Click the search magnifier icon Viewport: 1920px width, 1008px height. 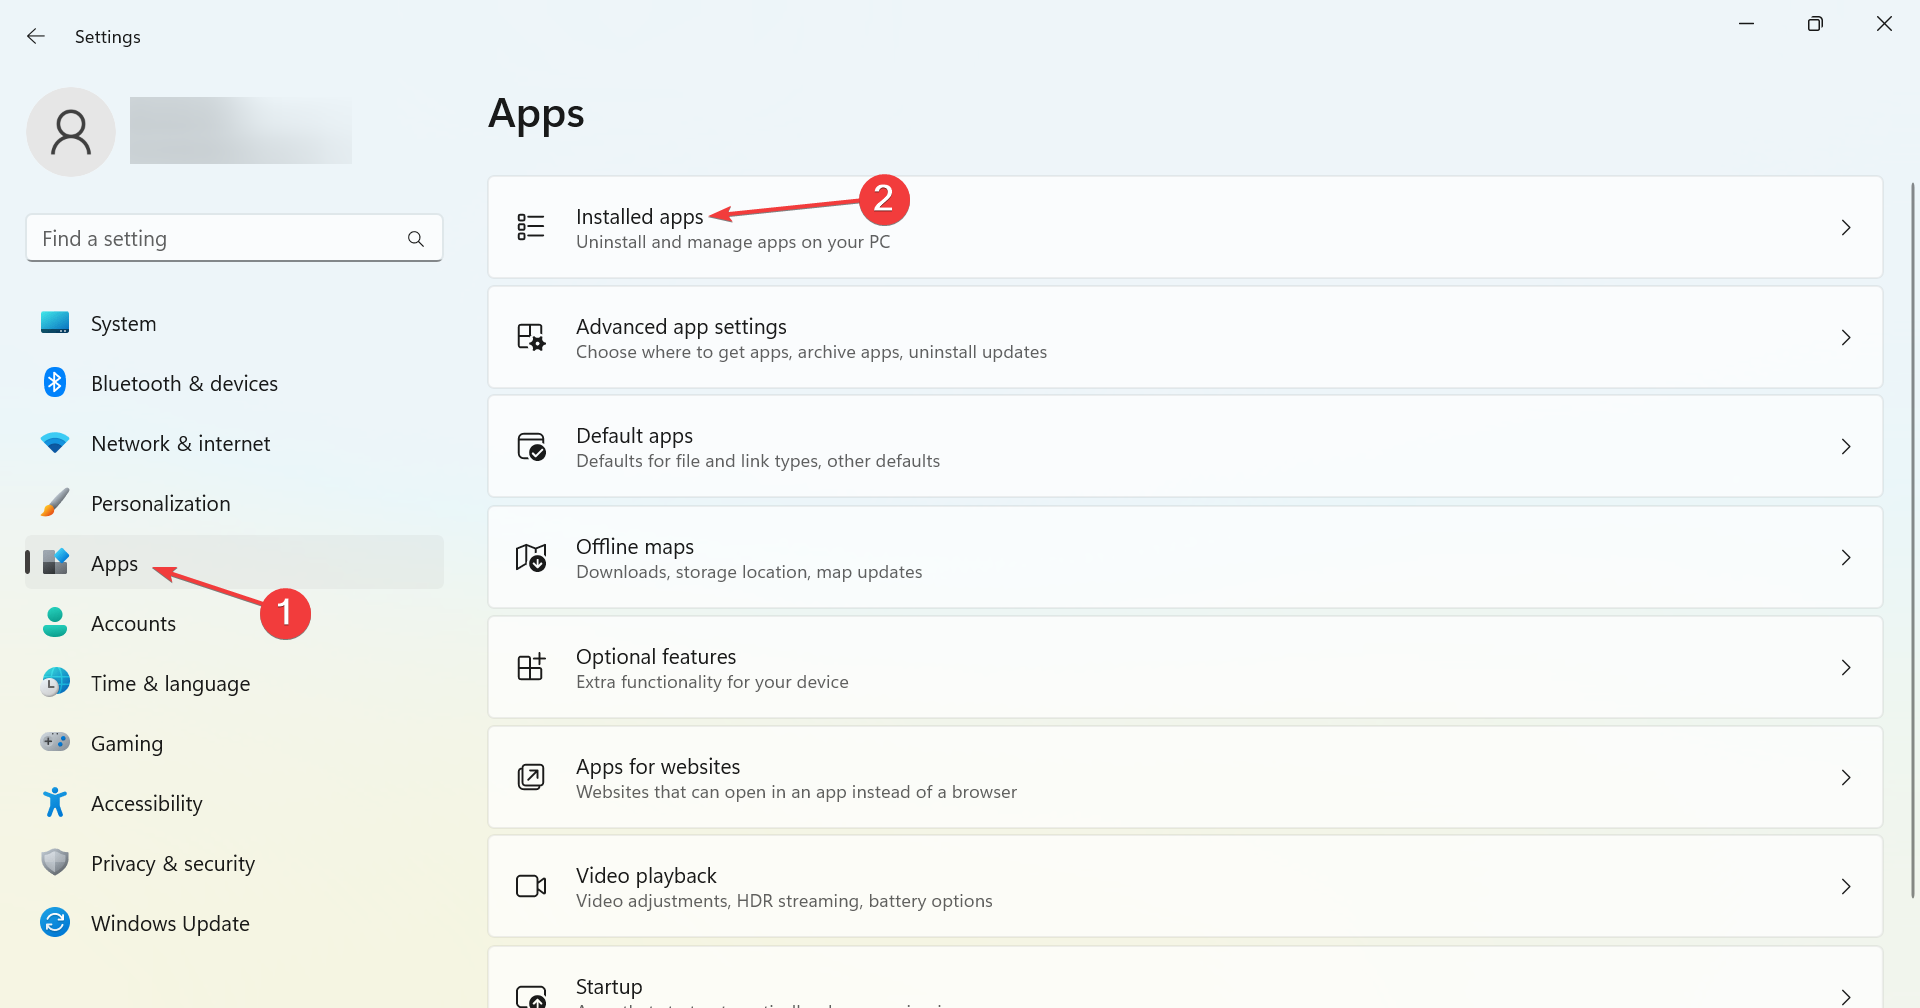click(x=416, y=239)
